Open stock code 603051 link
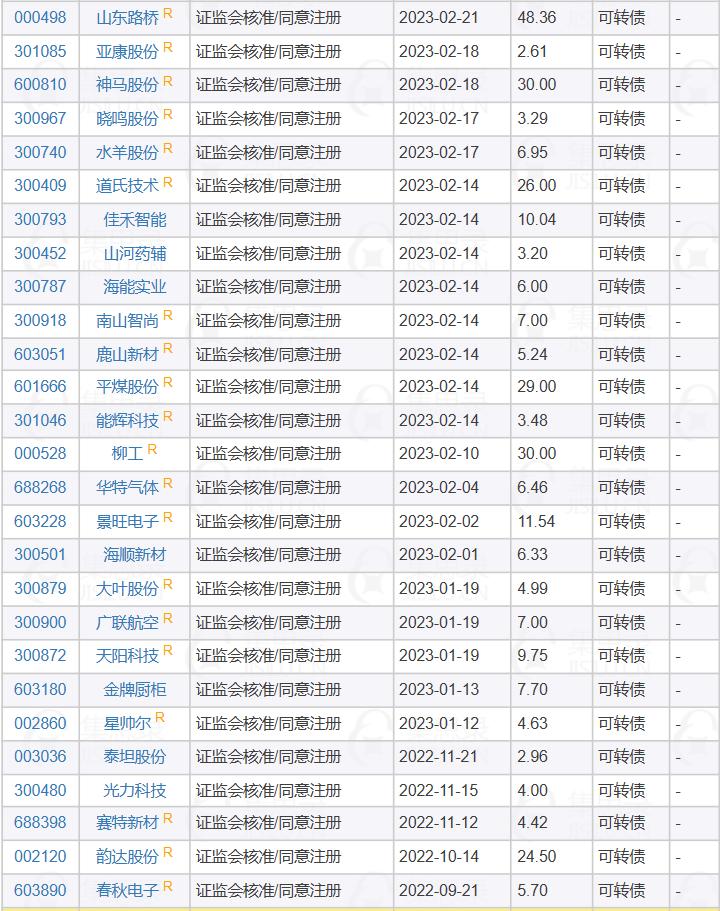Viewport: 720px width, 911px height. click(40, 354)
